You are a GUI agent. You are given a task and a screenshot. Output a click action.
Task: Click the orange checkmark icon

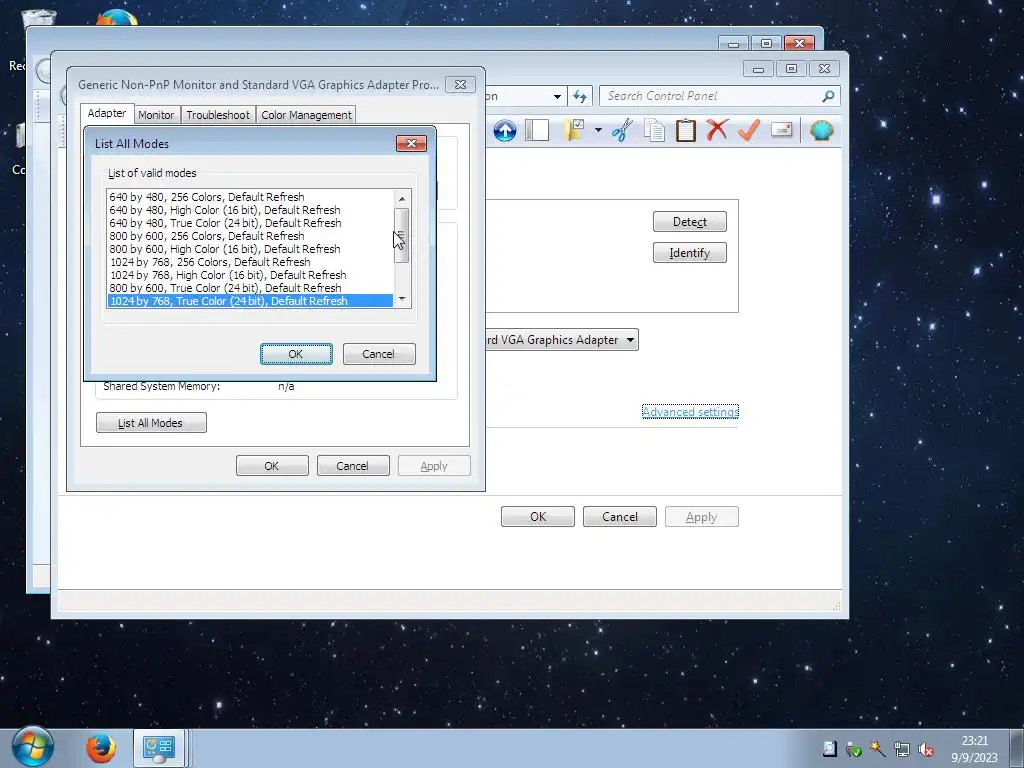[748, 130]
